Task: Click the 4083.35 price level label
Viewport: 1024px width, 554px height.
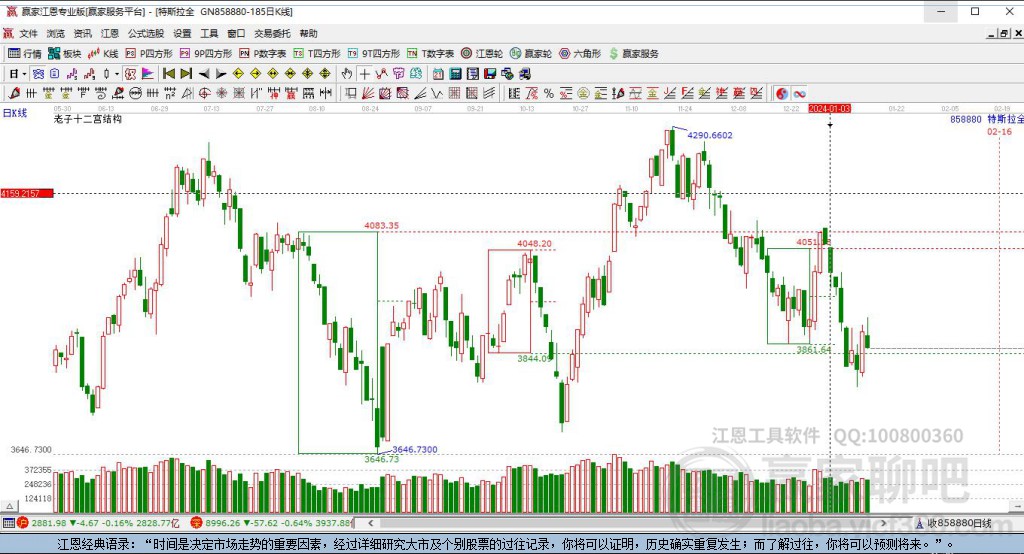Action: click(x=381, y=225)
